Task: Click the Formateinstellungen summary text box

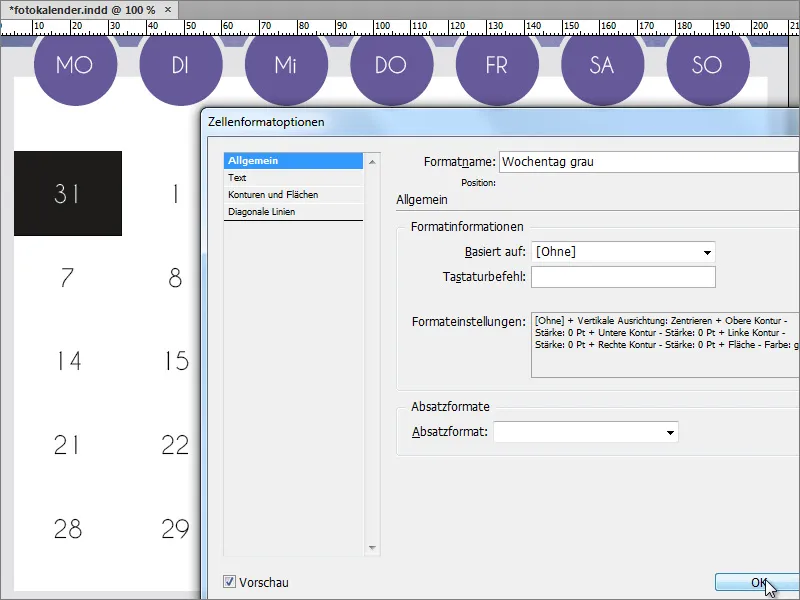Action: (665, 345)
